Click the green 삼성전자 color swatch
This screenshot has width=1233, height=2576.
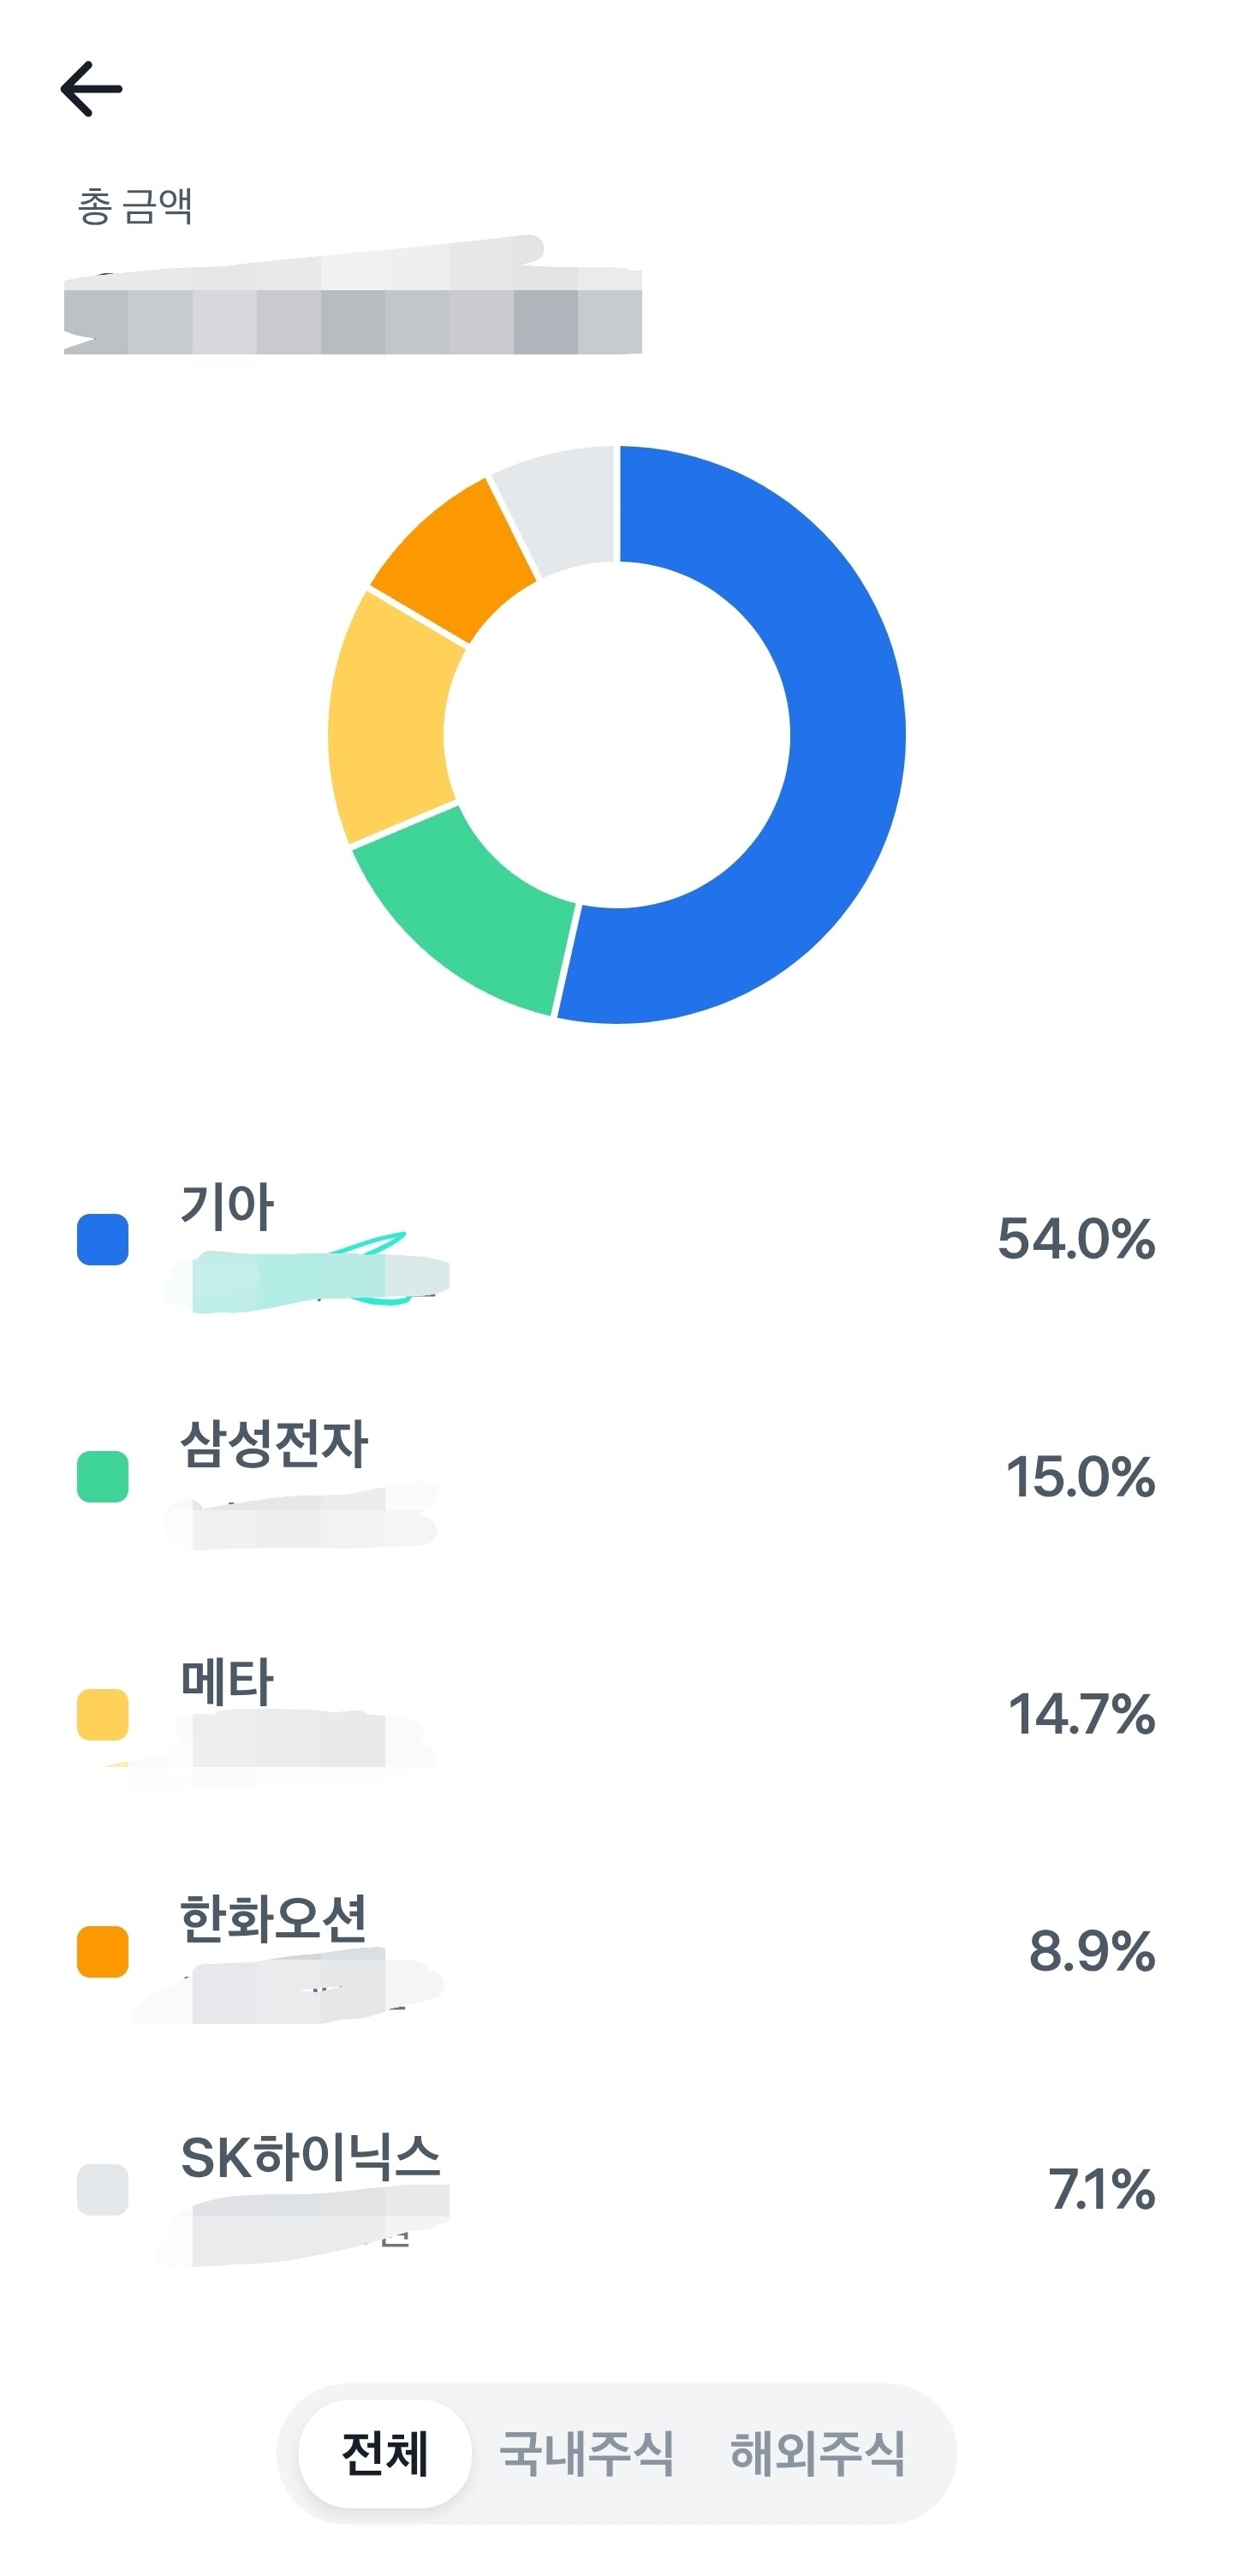tap(102, 1476)
